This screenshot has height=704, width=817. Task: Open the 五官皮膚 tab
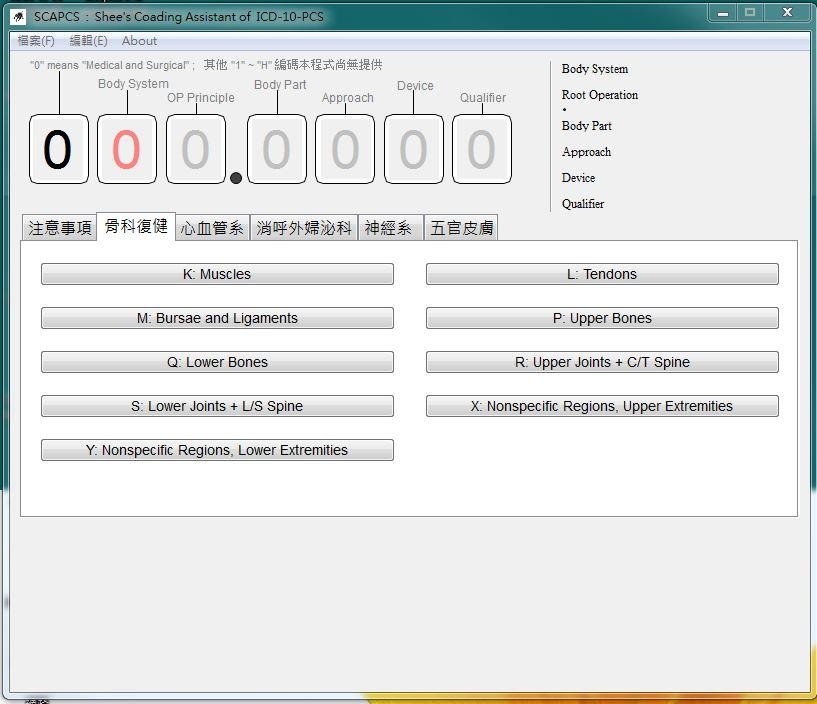tap(462, 228)
